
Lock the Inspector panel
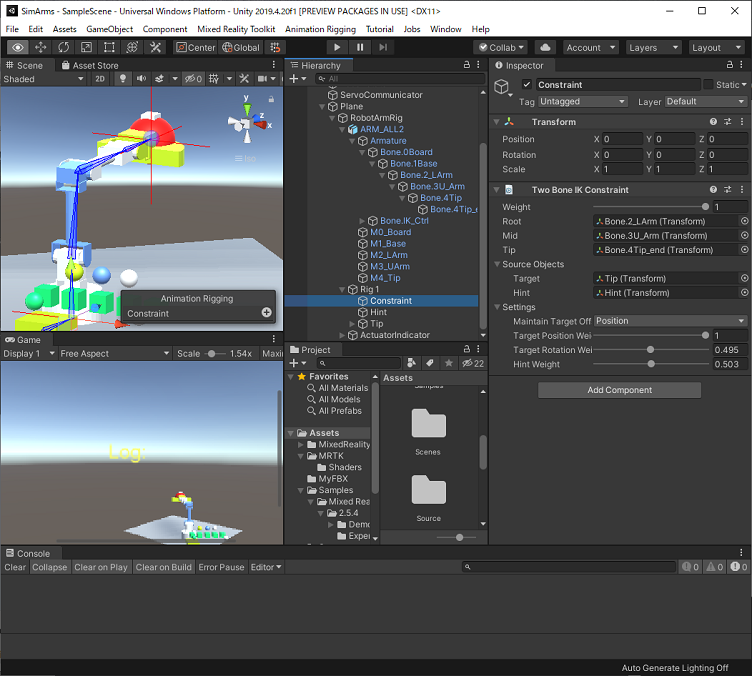coord(729,65)
